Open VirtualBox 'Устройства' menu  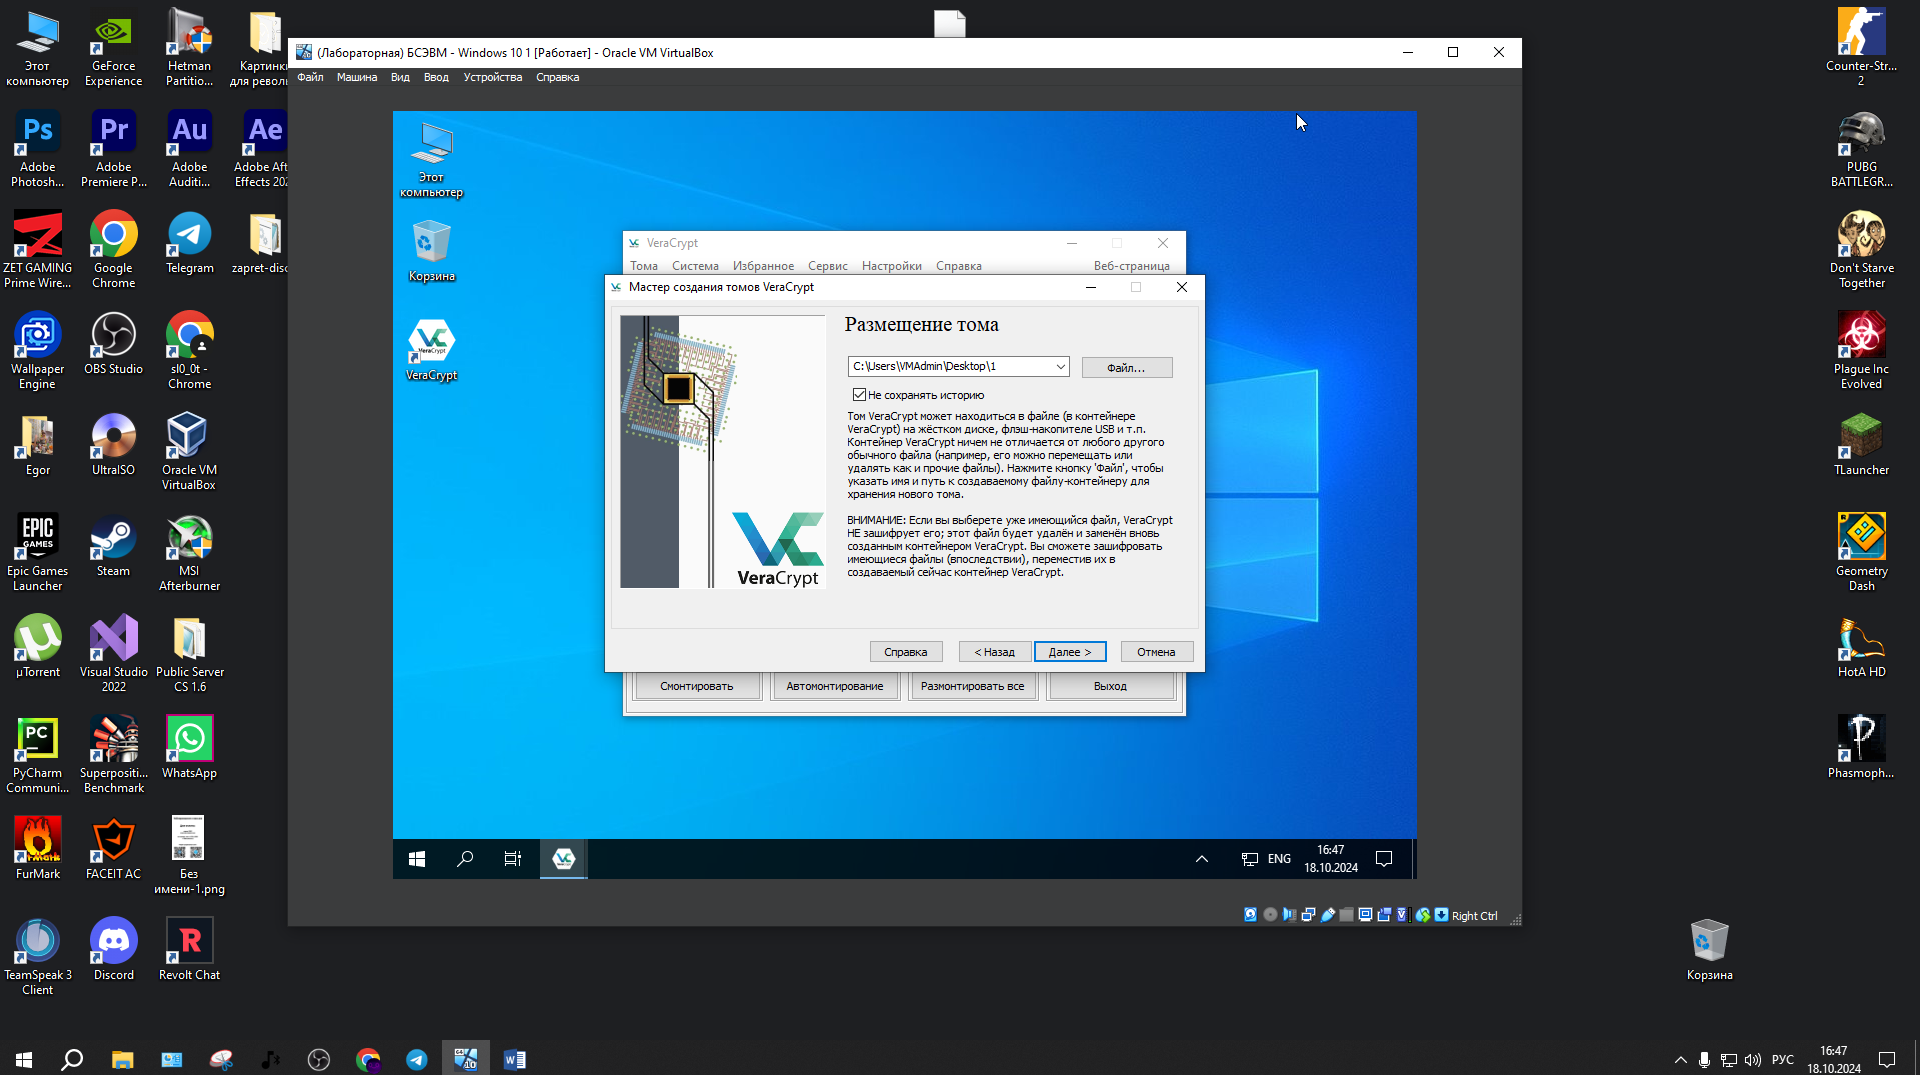(492, 77)
